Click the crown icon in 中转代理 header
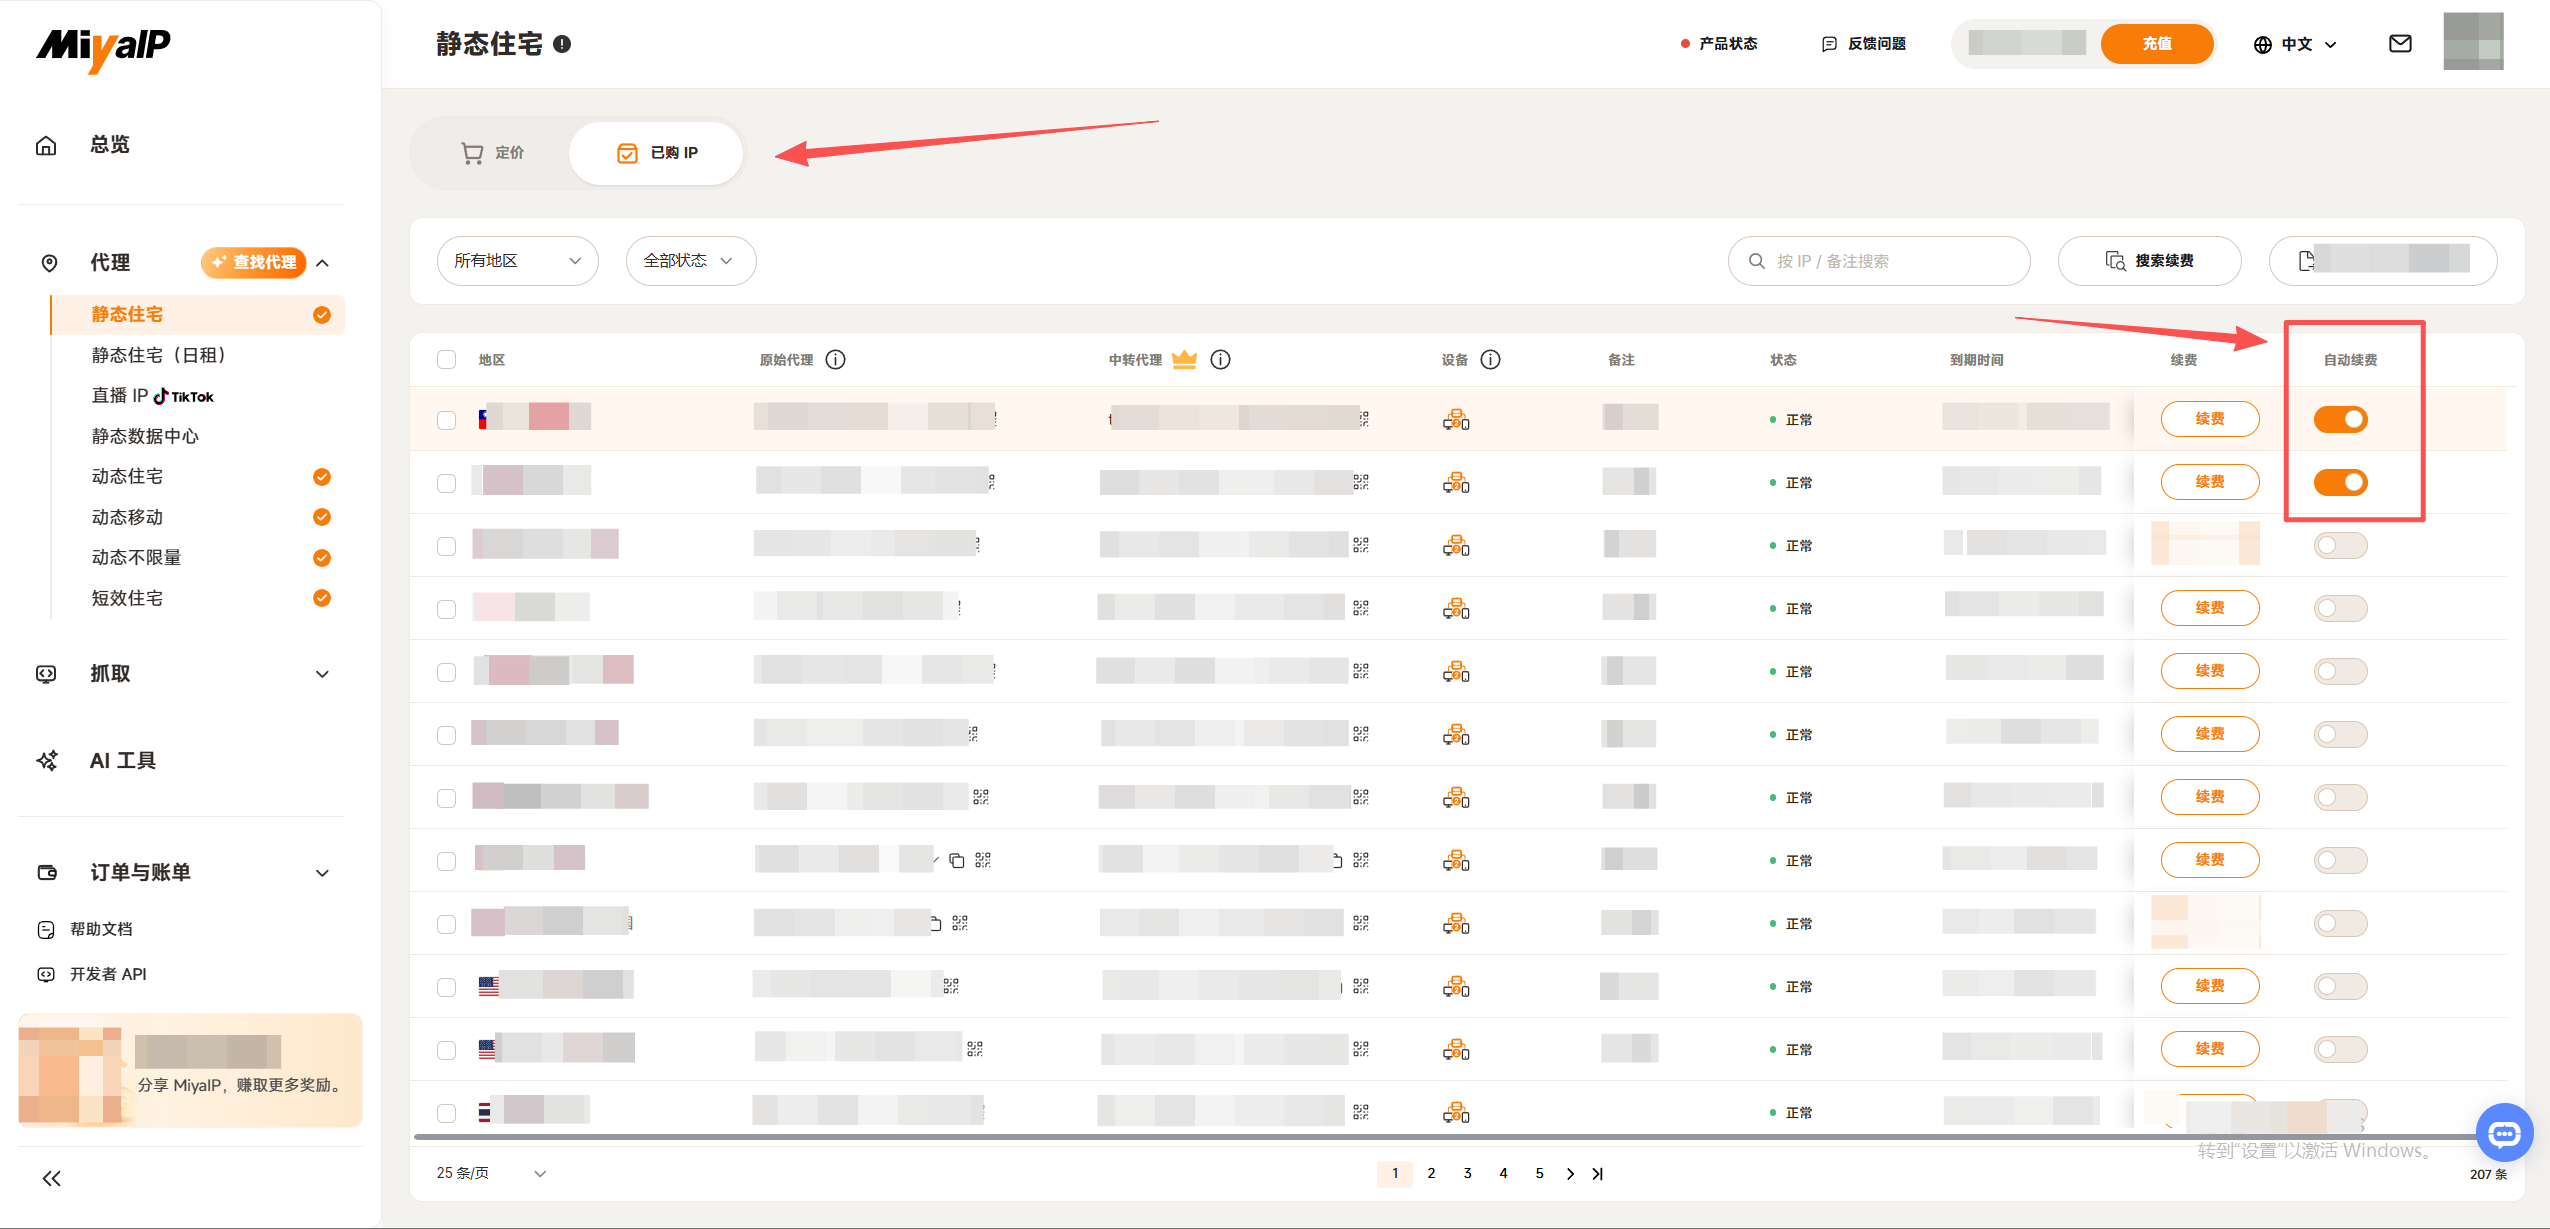Screen dimensions: 2550x1229 (1184, 359)
